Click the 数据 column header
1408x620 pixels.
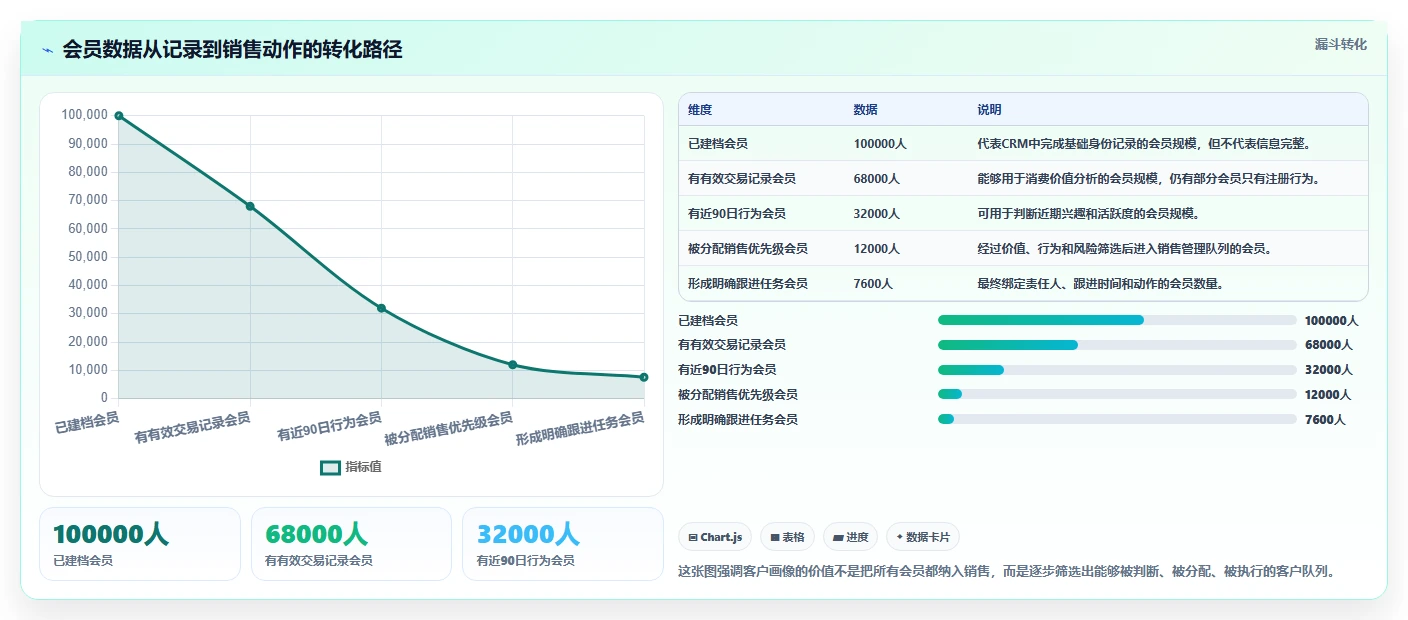pos(865,110)
